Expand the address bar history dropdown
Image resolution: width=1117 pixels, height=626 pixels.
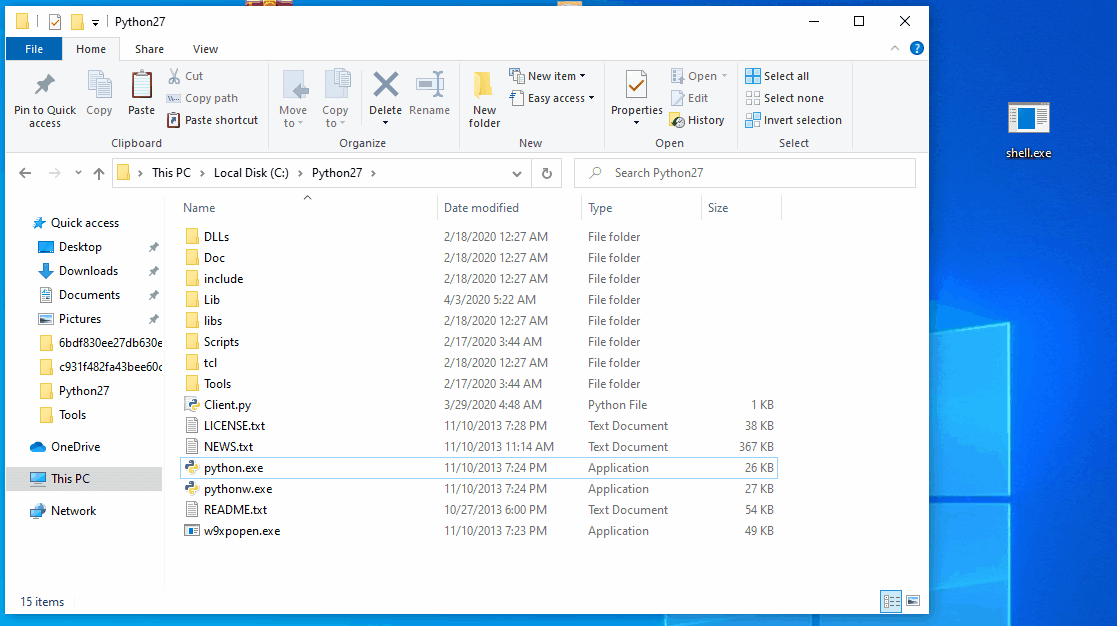tap(516, 173)
